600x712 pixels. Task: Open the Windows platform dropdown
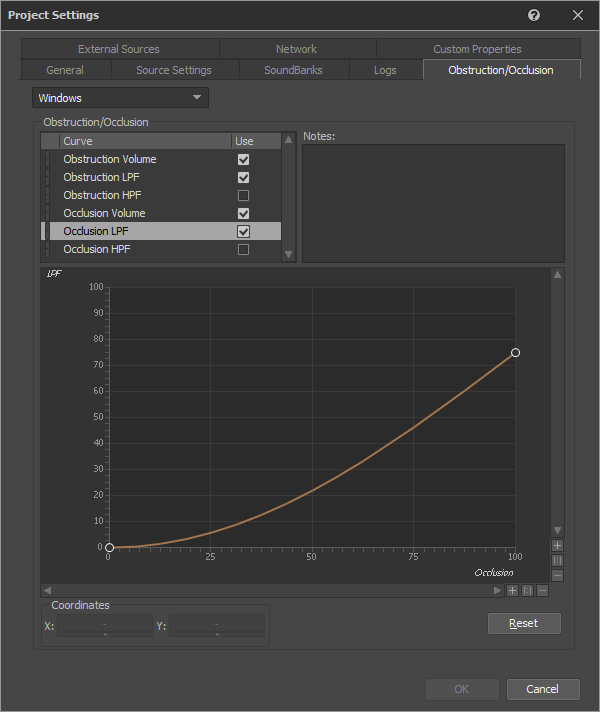(121, 98)
